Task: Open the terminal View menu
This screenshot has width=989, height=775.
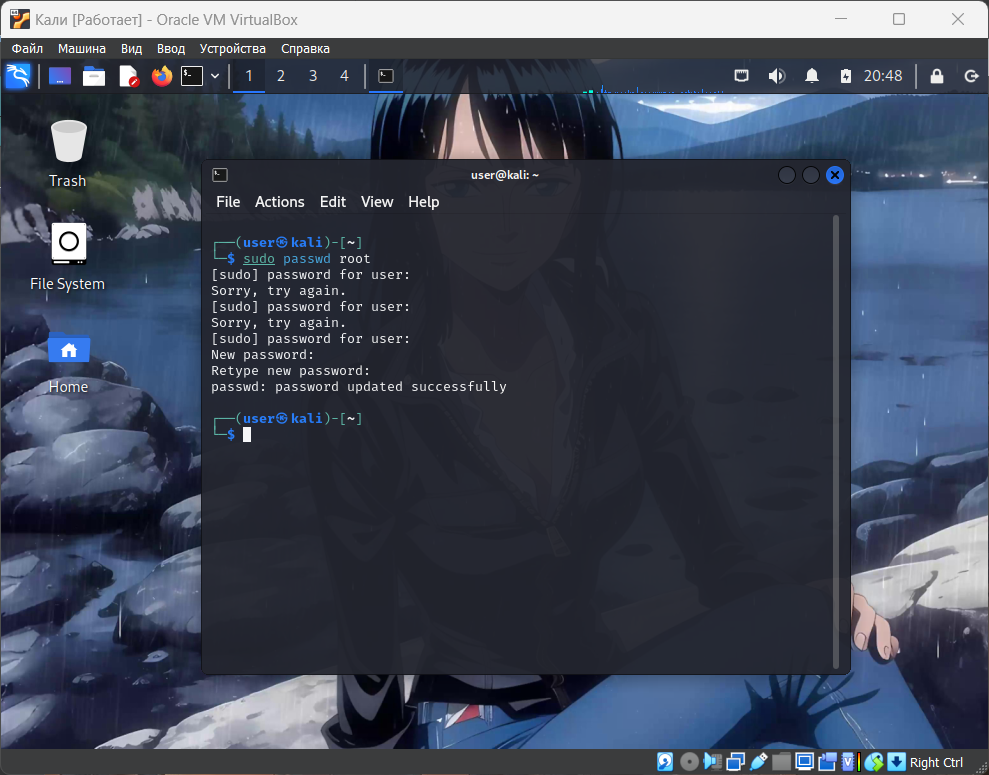Action: [377, 202]
